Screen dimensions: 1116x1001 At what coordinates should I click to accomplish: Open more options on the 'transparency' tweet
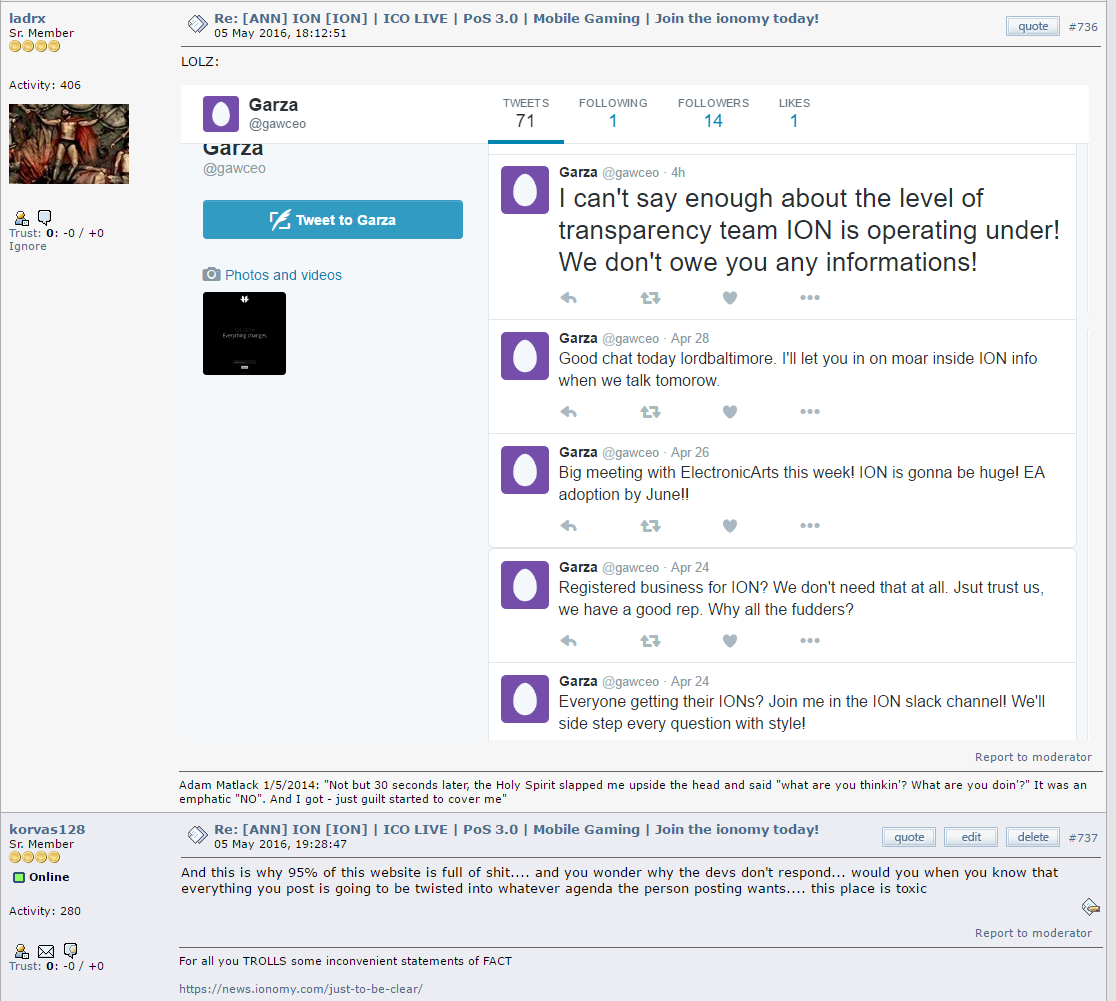(x=810, y=298)
